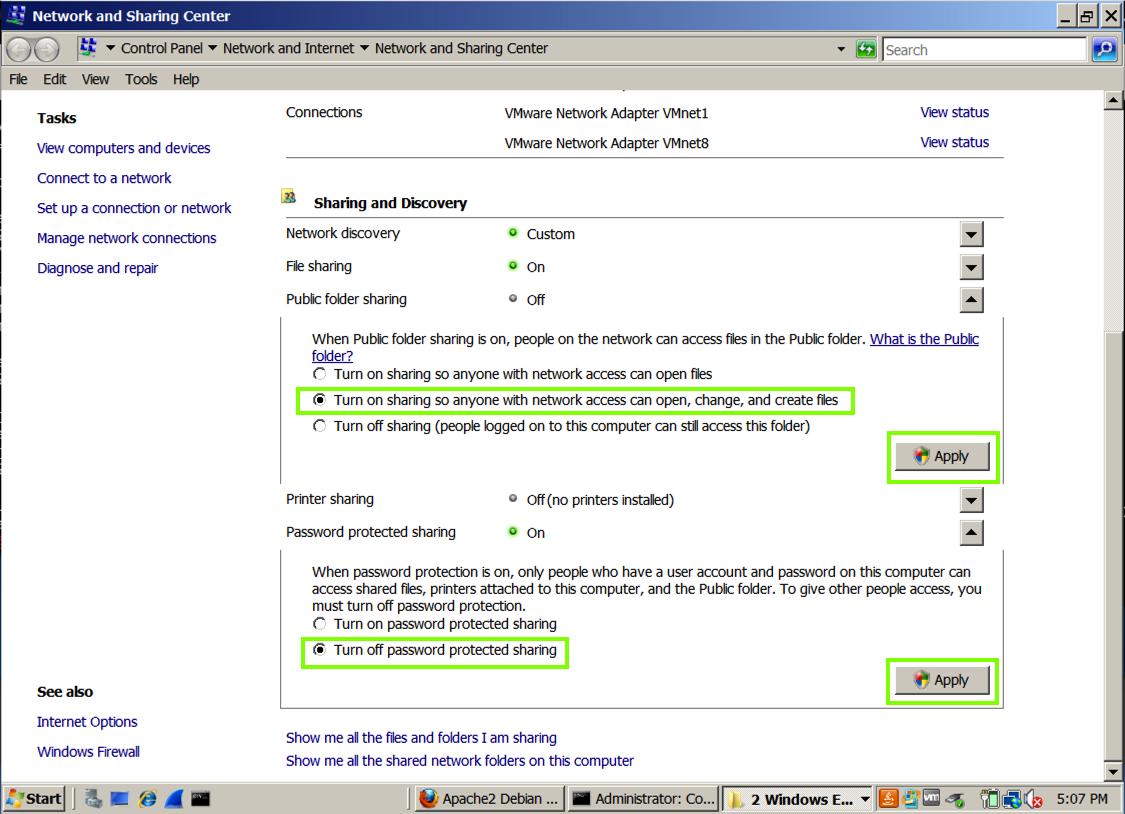
Task: Click 'Manage network connections' task
Action: coord(126,238)
